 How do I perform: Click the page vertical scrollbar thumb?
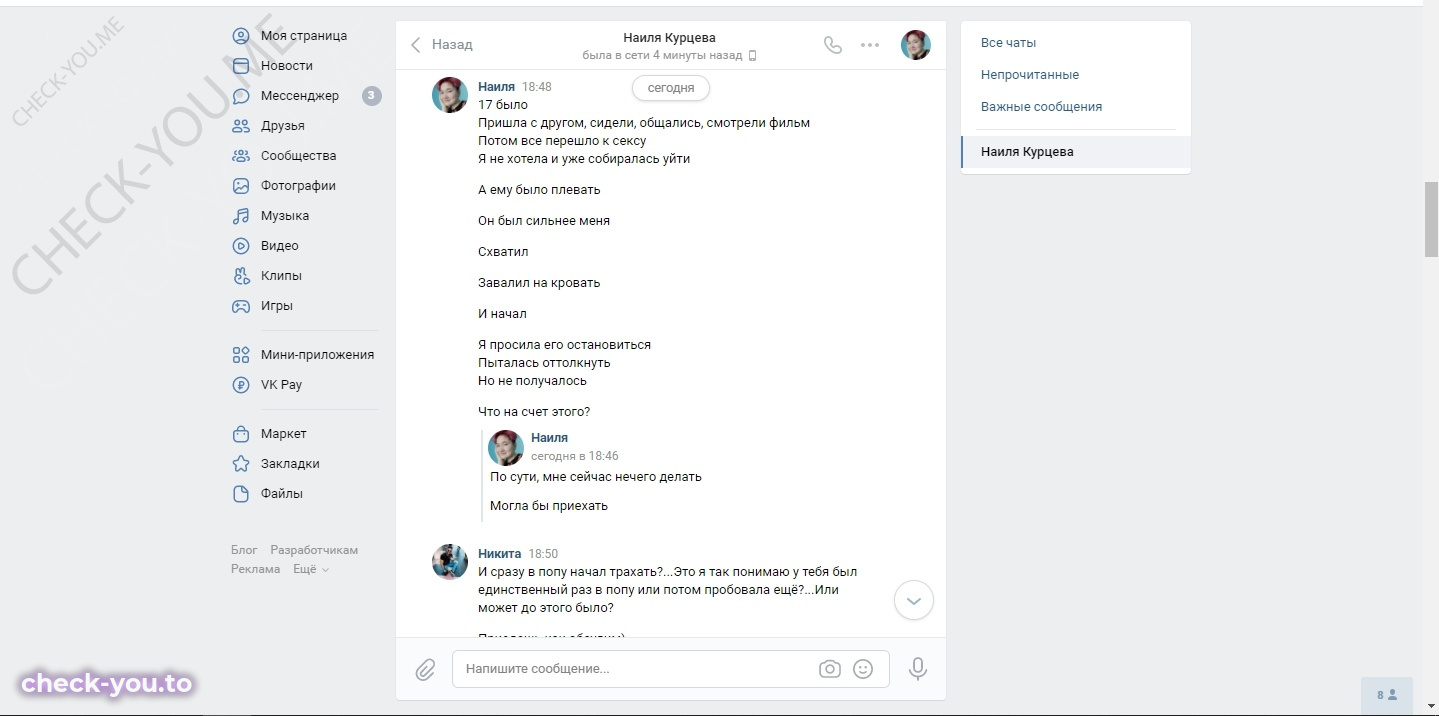[x=1431, y=220]
